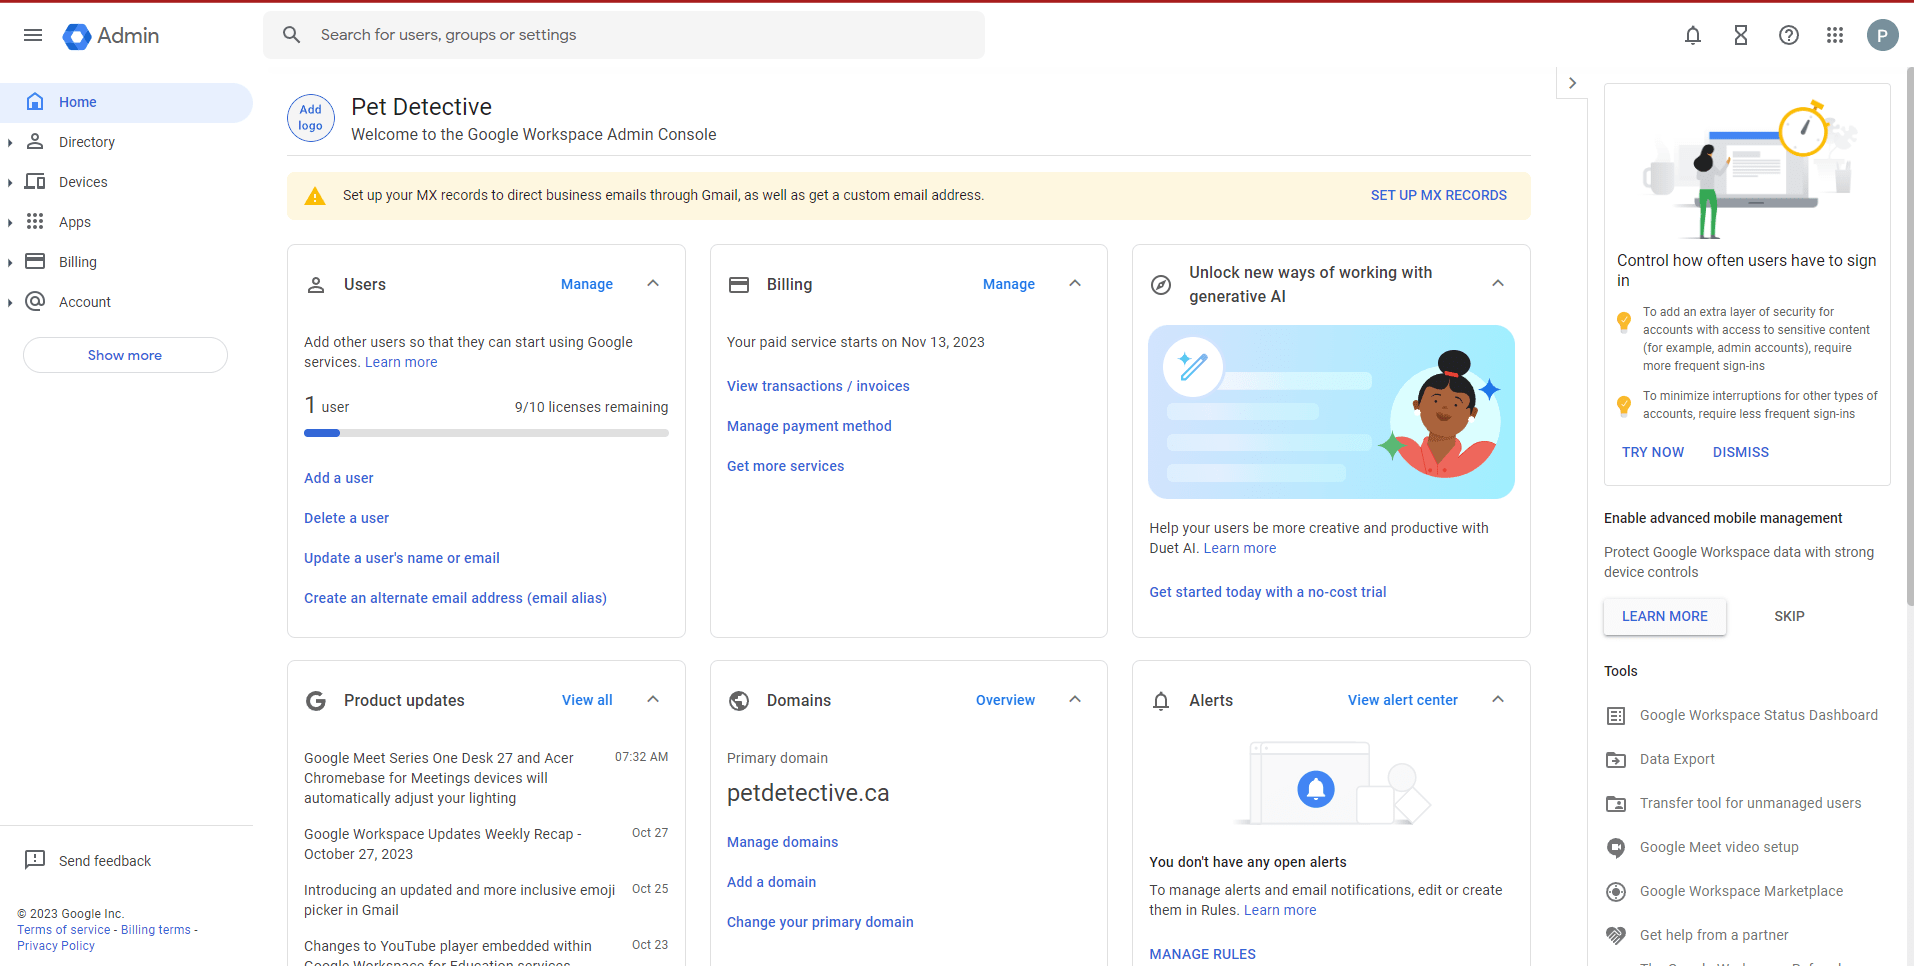Open the tasks hourglass icon
The height and width of the screenshot is (966, 1914).
[x=1740, y=35]
